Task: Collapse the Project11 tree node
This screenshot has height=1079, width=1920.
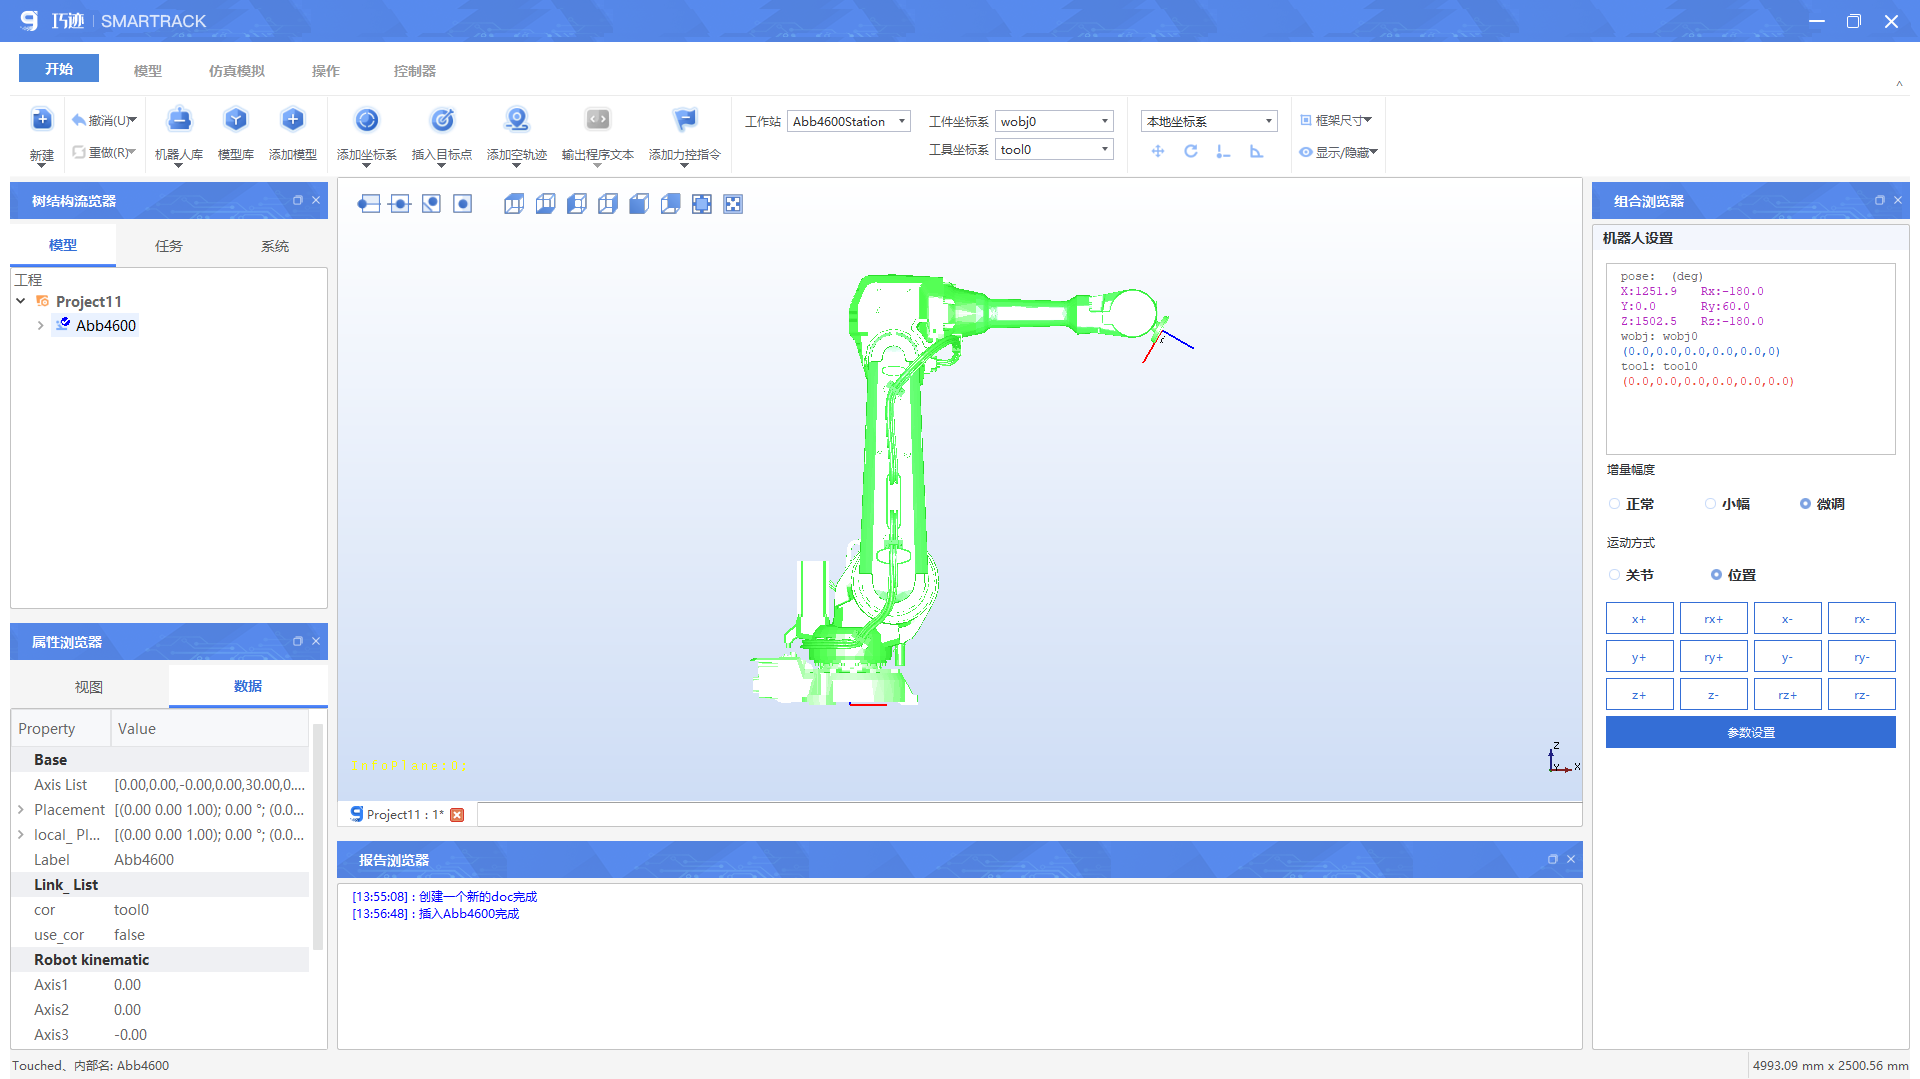Action: (20, 301)
